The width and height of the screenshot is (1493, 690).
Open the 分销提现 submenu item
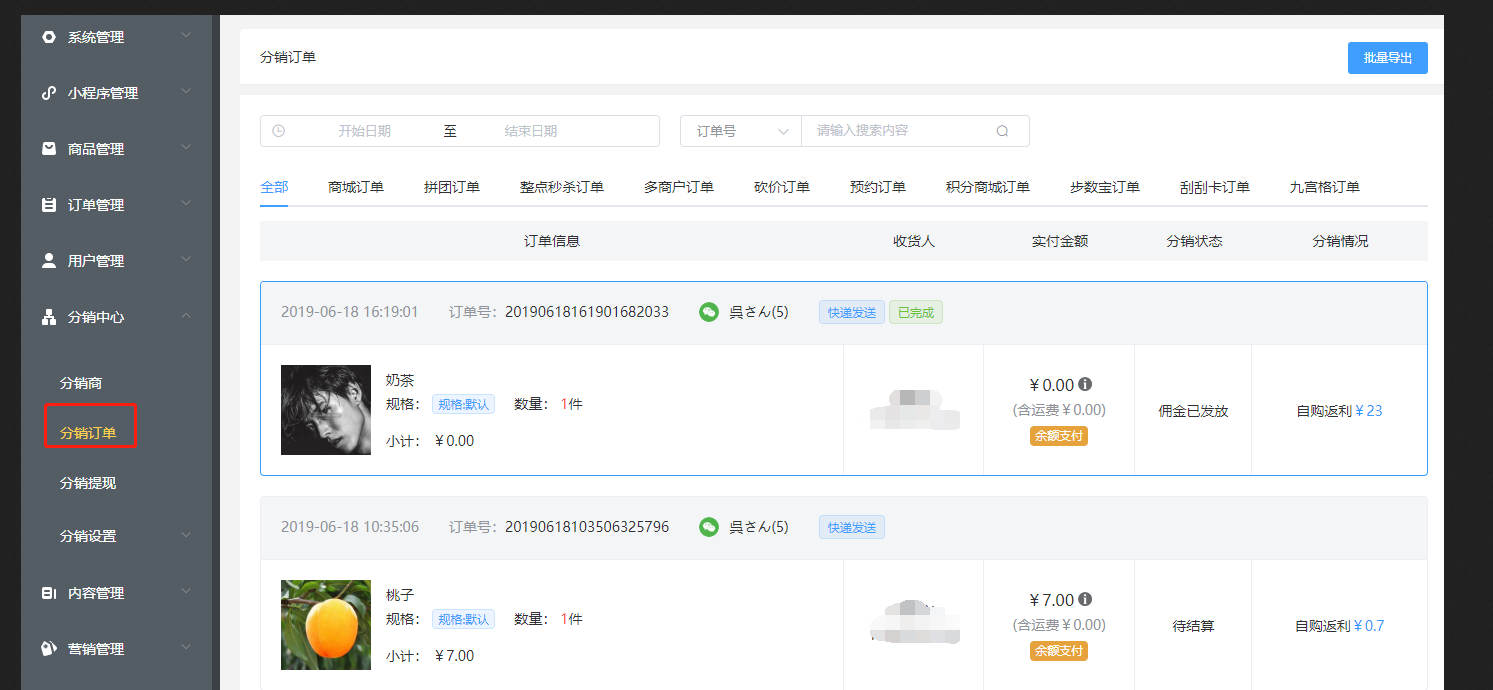pyautogui.click(x=88, y=483)
